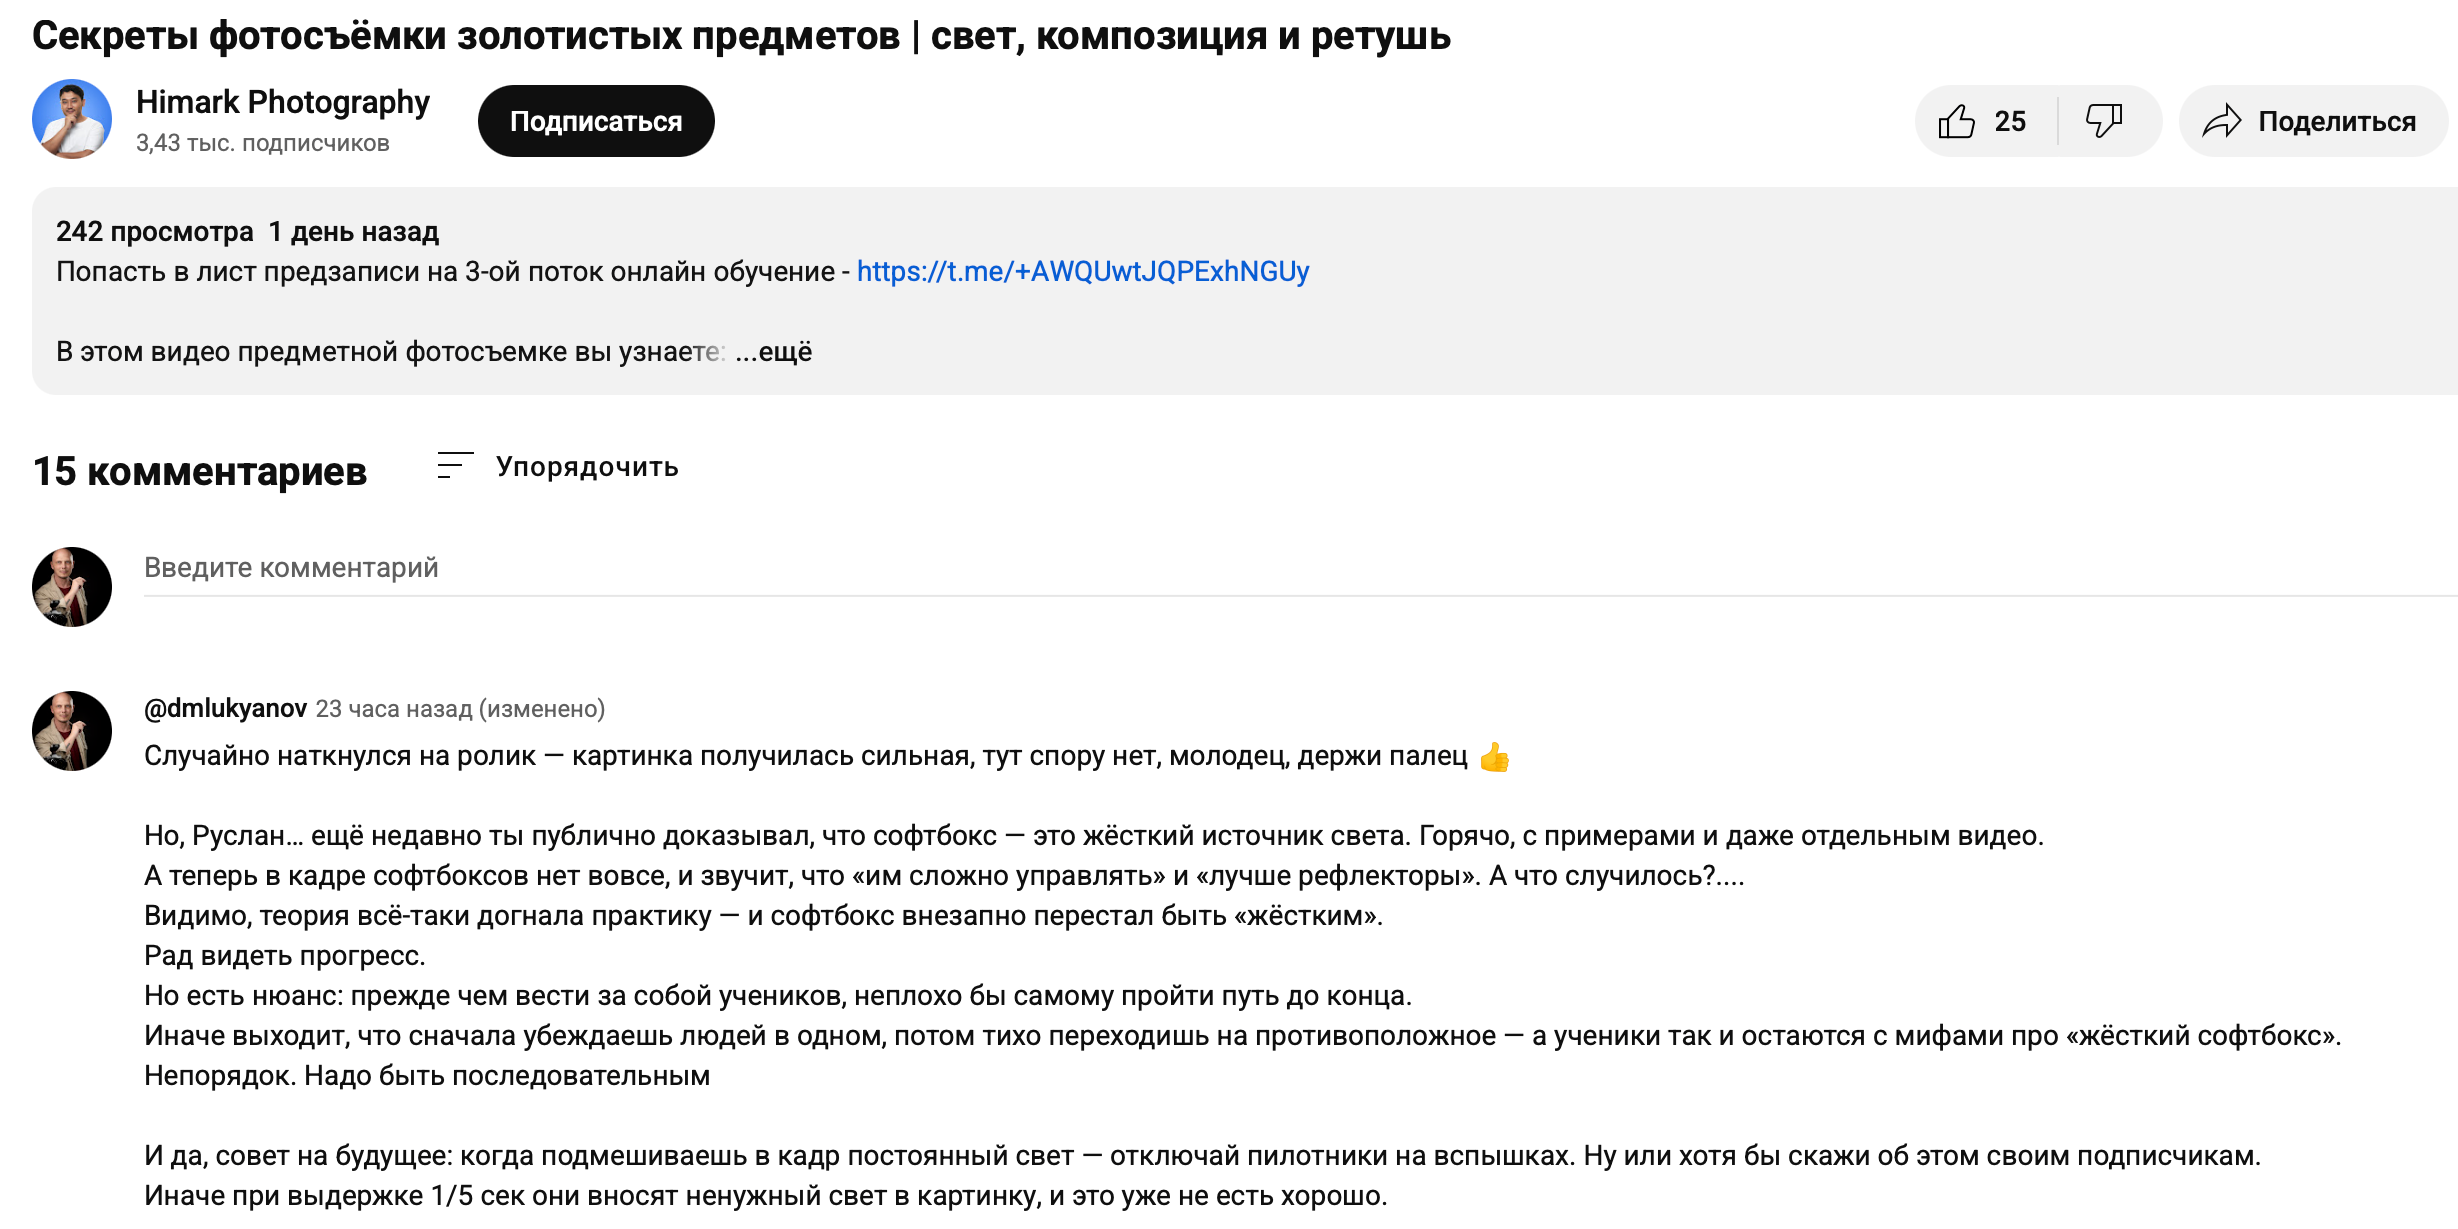The height and width of the screenshot is (1229, 2458).
Task: Click the like (thumbs up) icon
Action: pyautogui.click(x=1956, y=120)
